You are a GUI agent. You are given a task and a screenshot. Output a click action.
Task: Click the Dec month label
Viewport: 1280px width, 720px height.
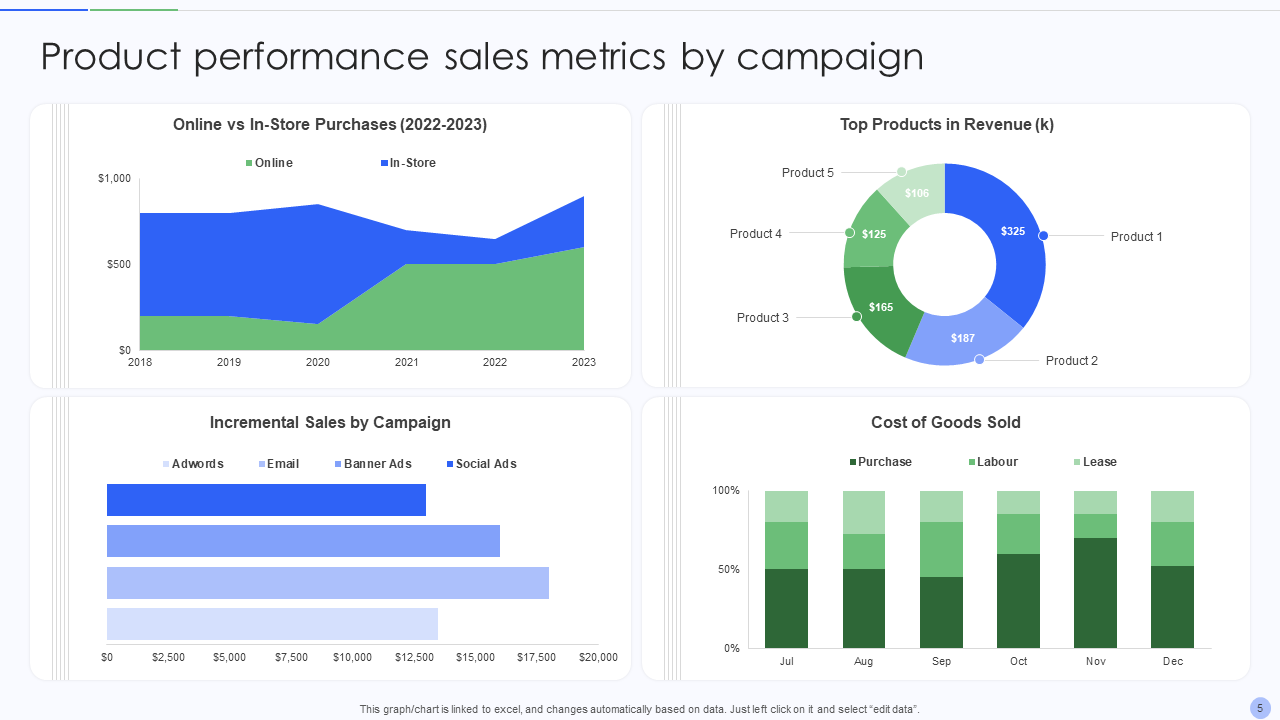pyautogui.click(x=1173, y=662)
